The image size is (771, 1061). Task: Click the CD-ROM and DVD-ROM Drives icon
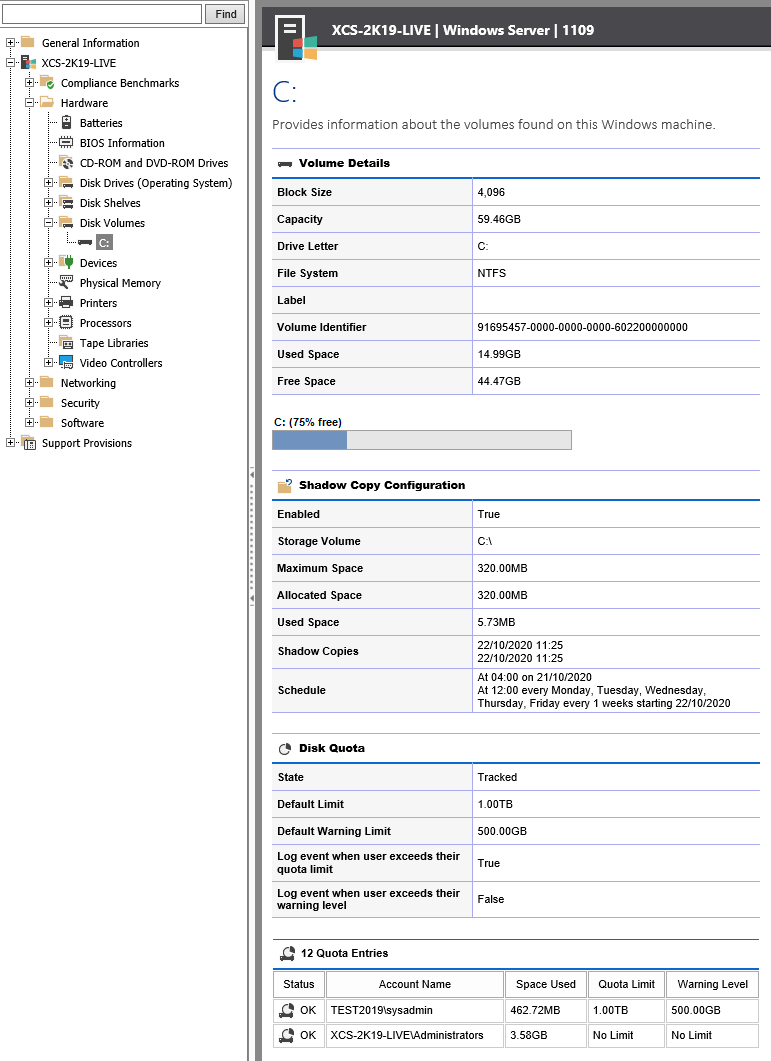[x=66, y=163]
